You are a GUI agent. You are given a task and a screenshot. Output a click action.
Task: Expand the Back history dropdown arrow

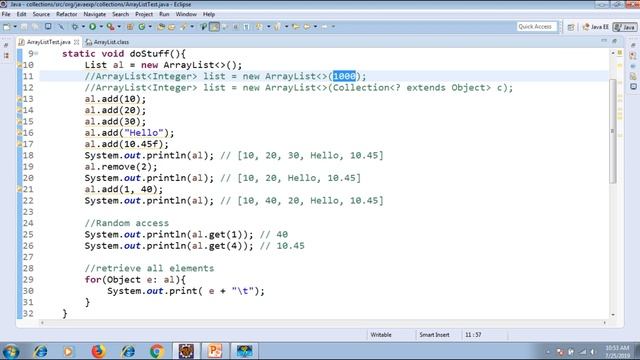click(x=315, y=27)
